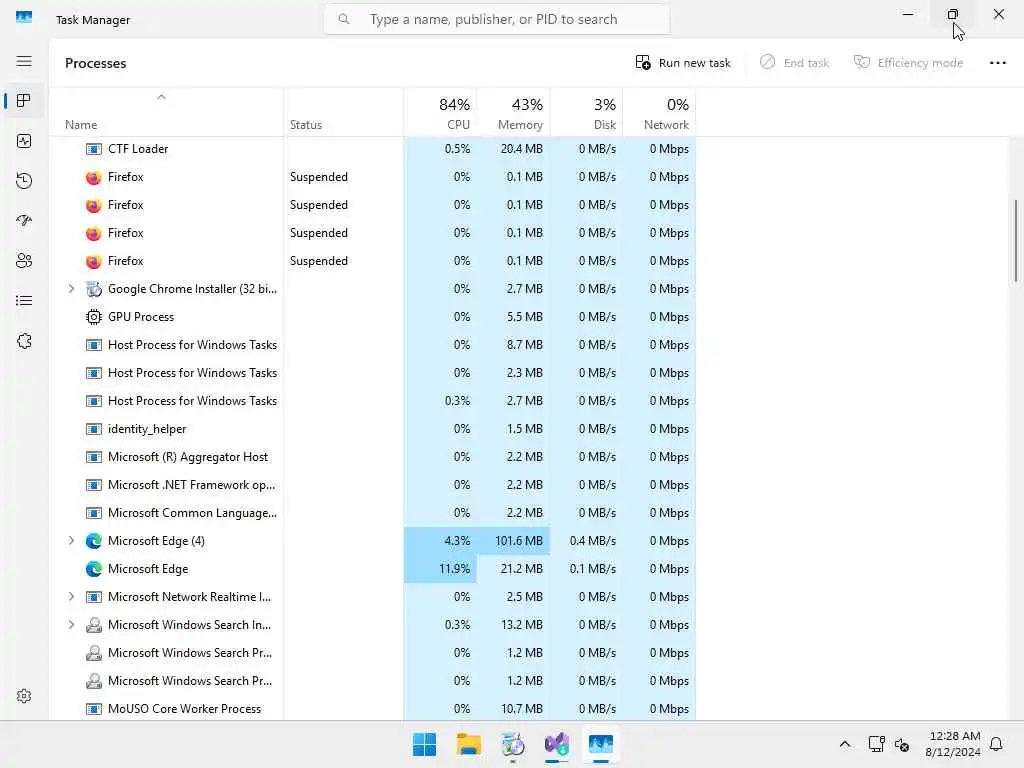
Task: Select the CTF Loader process row
Action: 372,149
